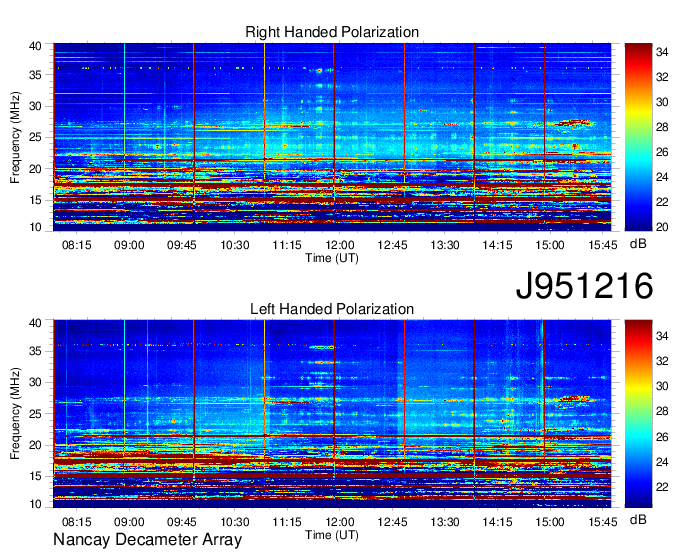Click 20 dB value on Right Handed colorbar
Viewport: 680px width, 552px height.
pos(662,227)
